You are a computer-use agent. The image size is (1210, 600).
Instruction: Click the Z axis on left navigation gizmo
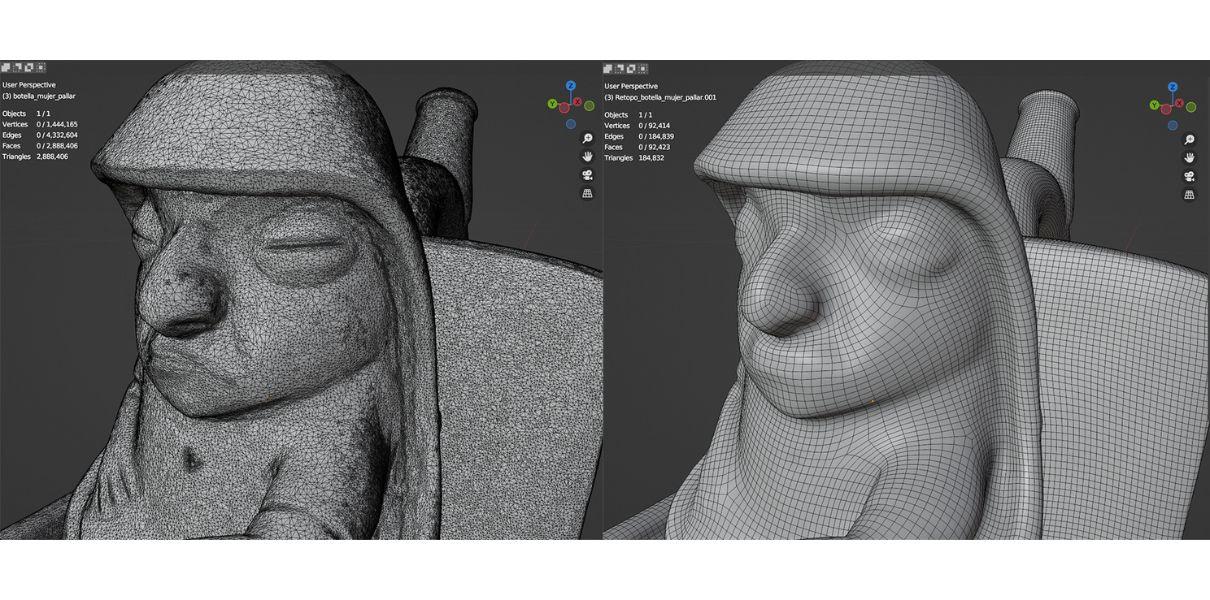571,85
